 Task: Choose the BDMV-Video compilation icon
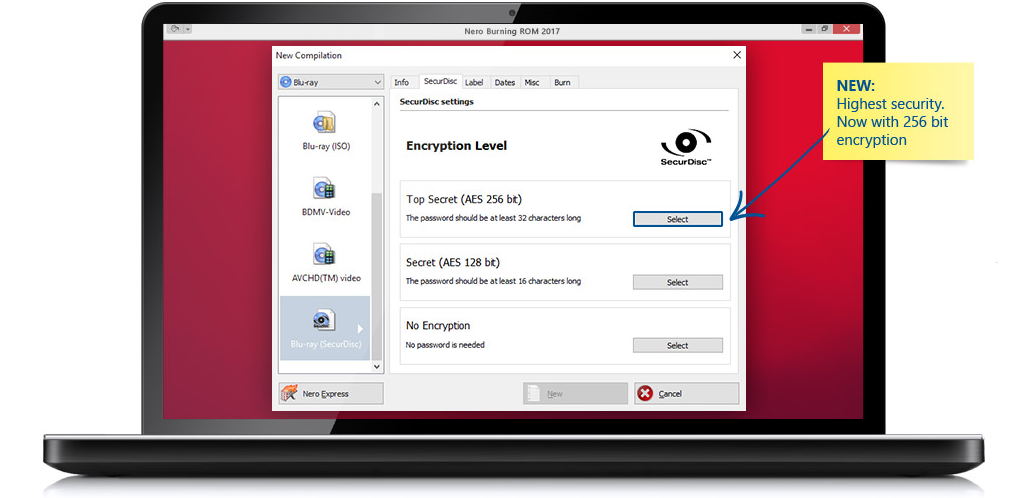(x=323, y=188)
